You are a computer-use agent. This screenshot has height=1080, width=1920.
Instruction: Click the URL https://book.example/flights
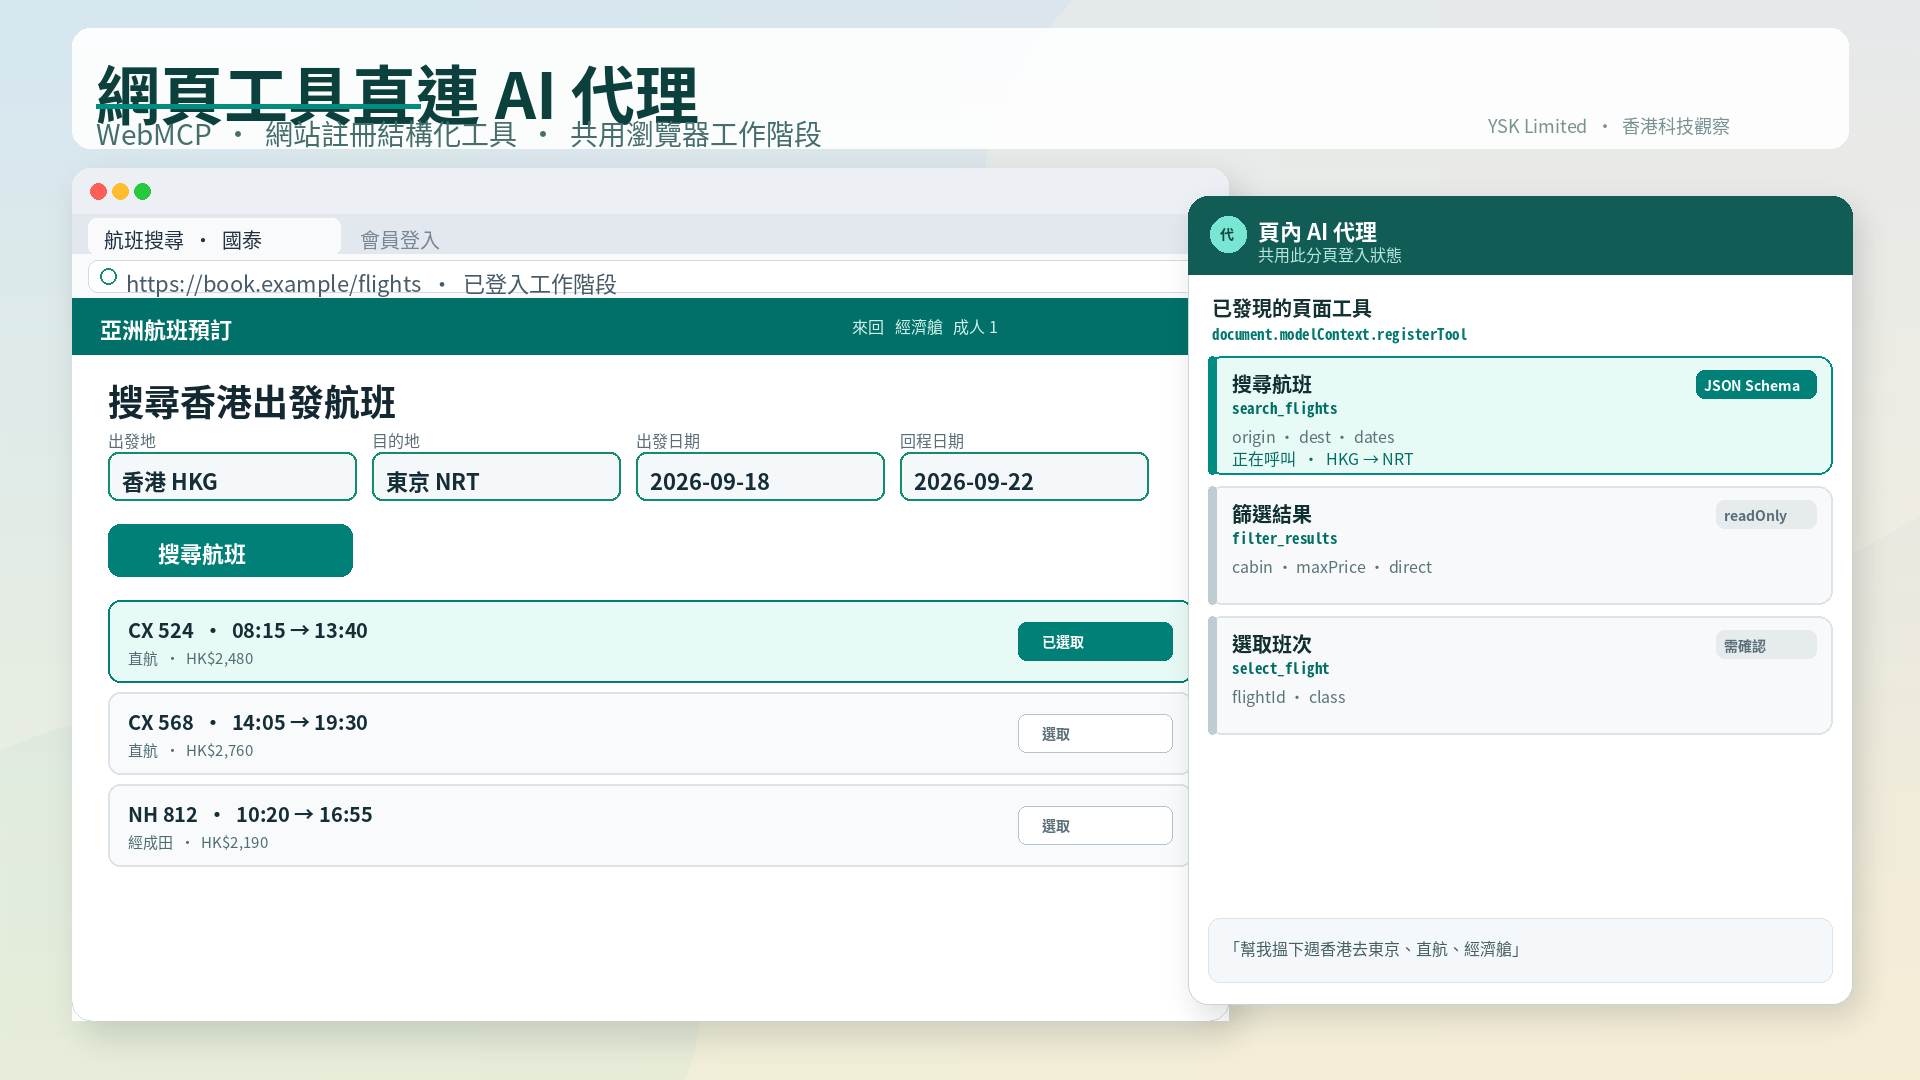[x=273, y=284]
